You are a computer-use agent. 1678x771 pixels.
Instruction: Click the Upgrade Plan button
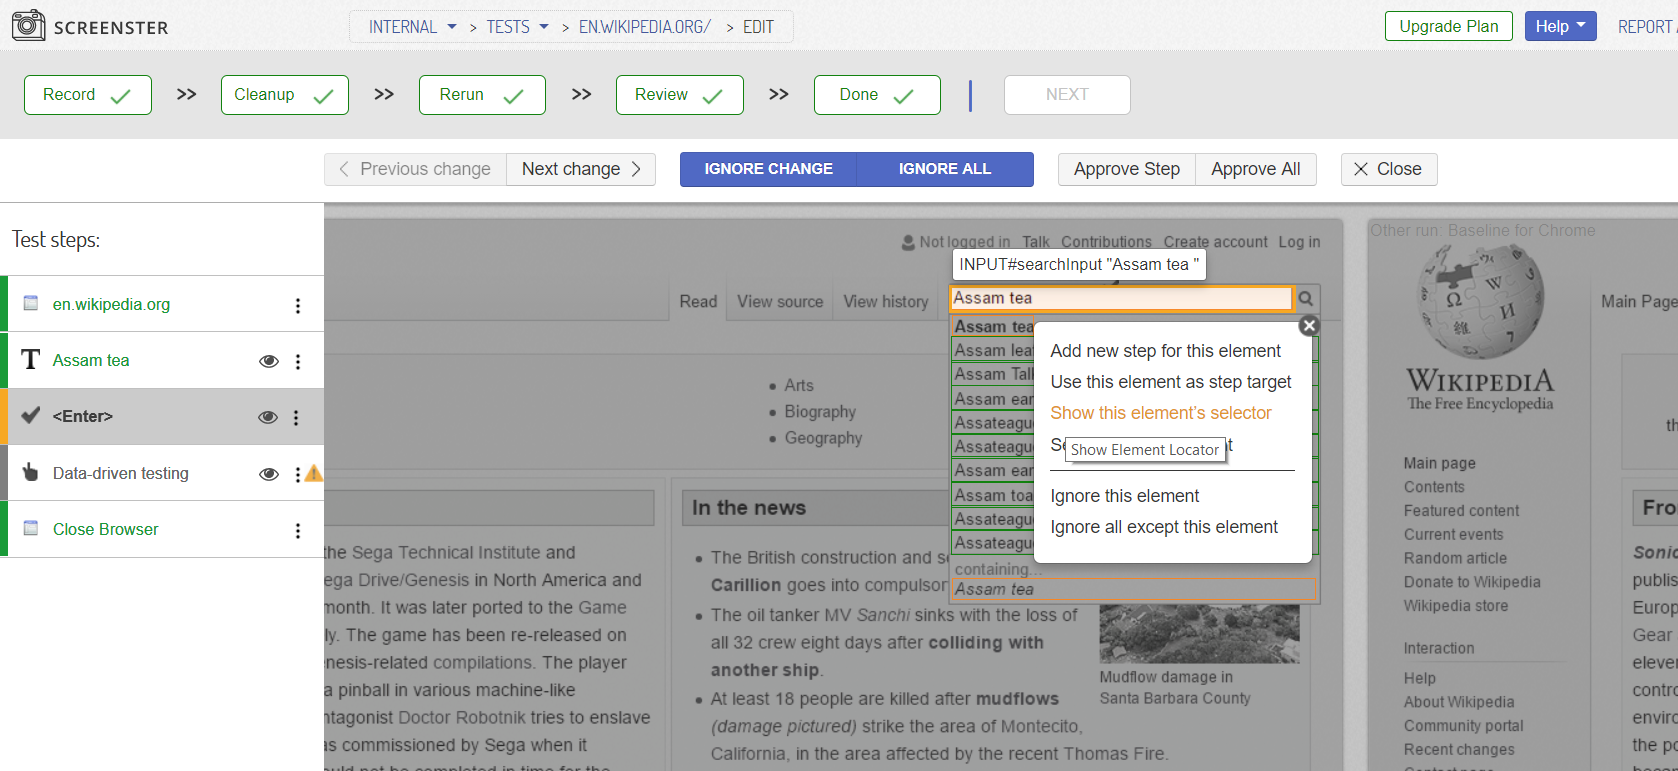click(1448, 26)
